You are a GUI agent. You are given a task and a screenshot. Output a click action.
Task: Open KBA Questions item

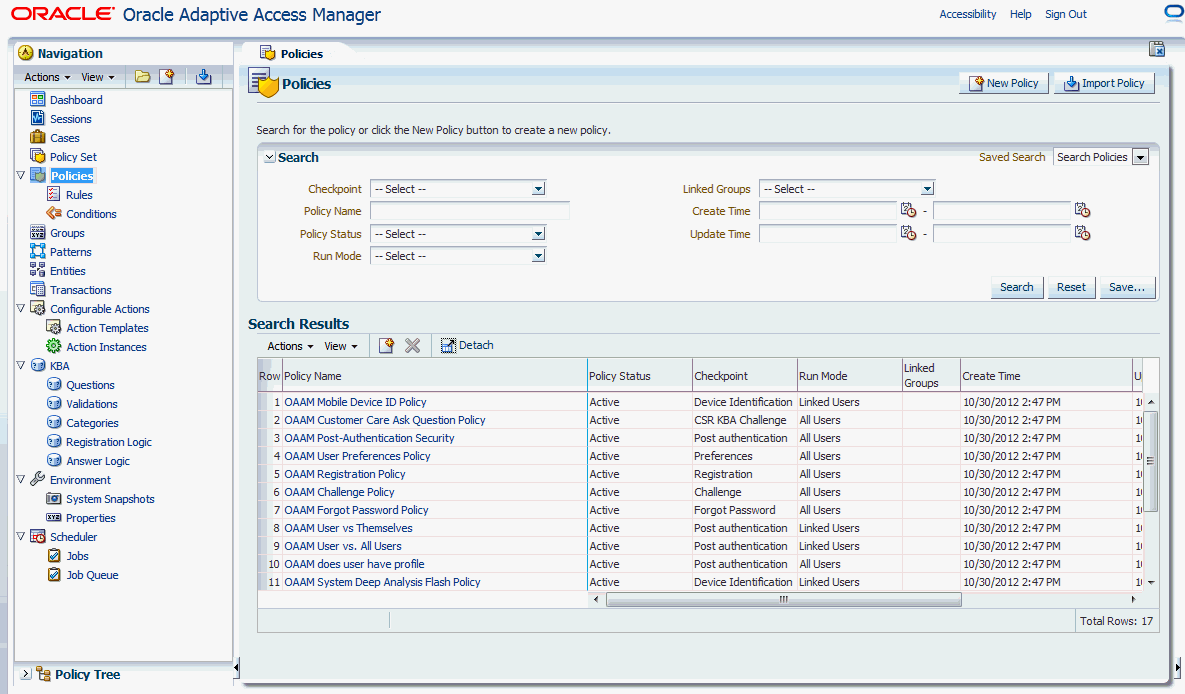click(x=90, y=385)
